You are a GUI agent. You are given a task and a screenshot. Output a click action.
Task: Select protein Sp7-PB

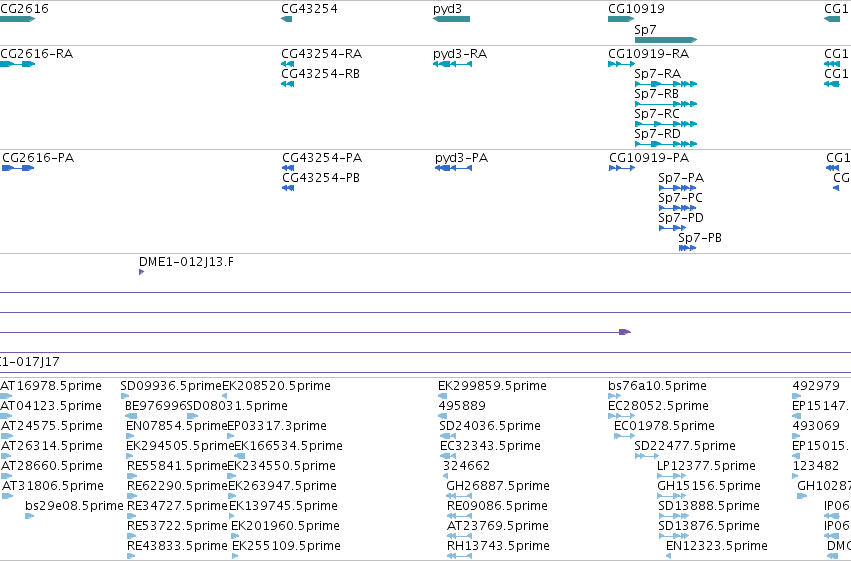point(688,248)
